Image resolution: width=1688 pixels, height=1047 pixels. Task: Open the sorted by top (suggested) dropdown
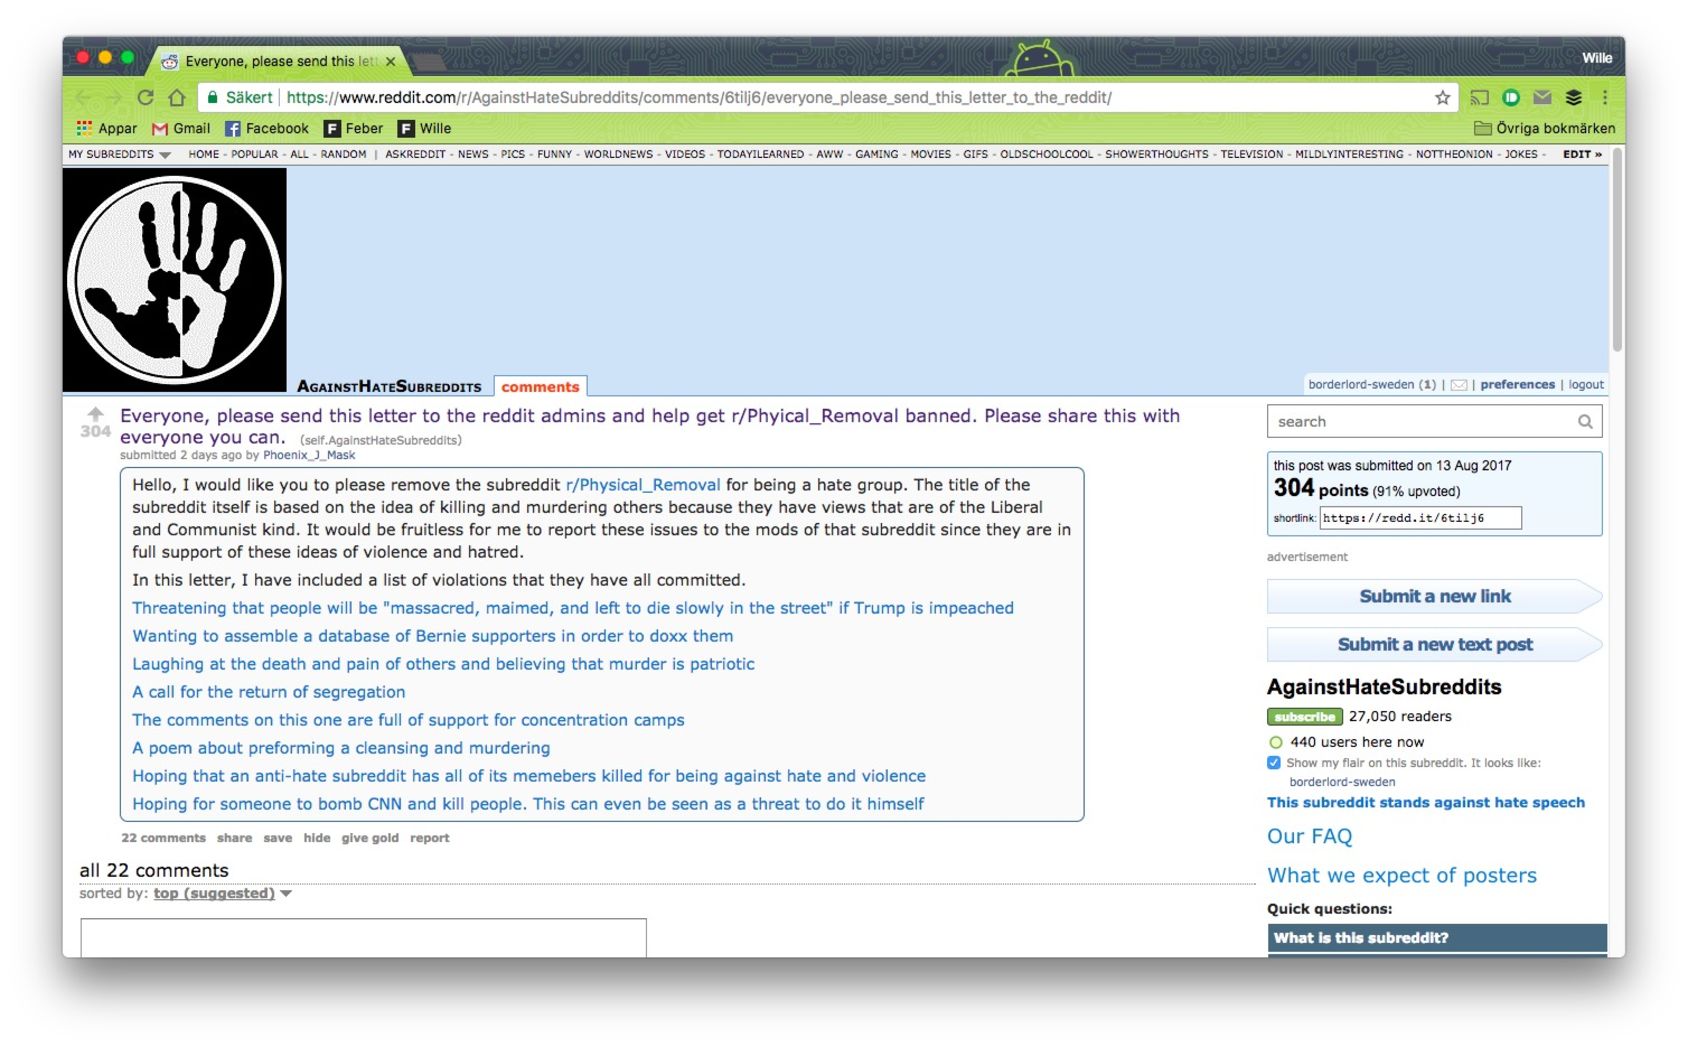click(222, 894)
